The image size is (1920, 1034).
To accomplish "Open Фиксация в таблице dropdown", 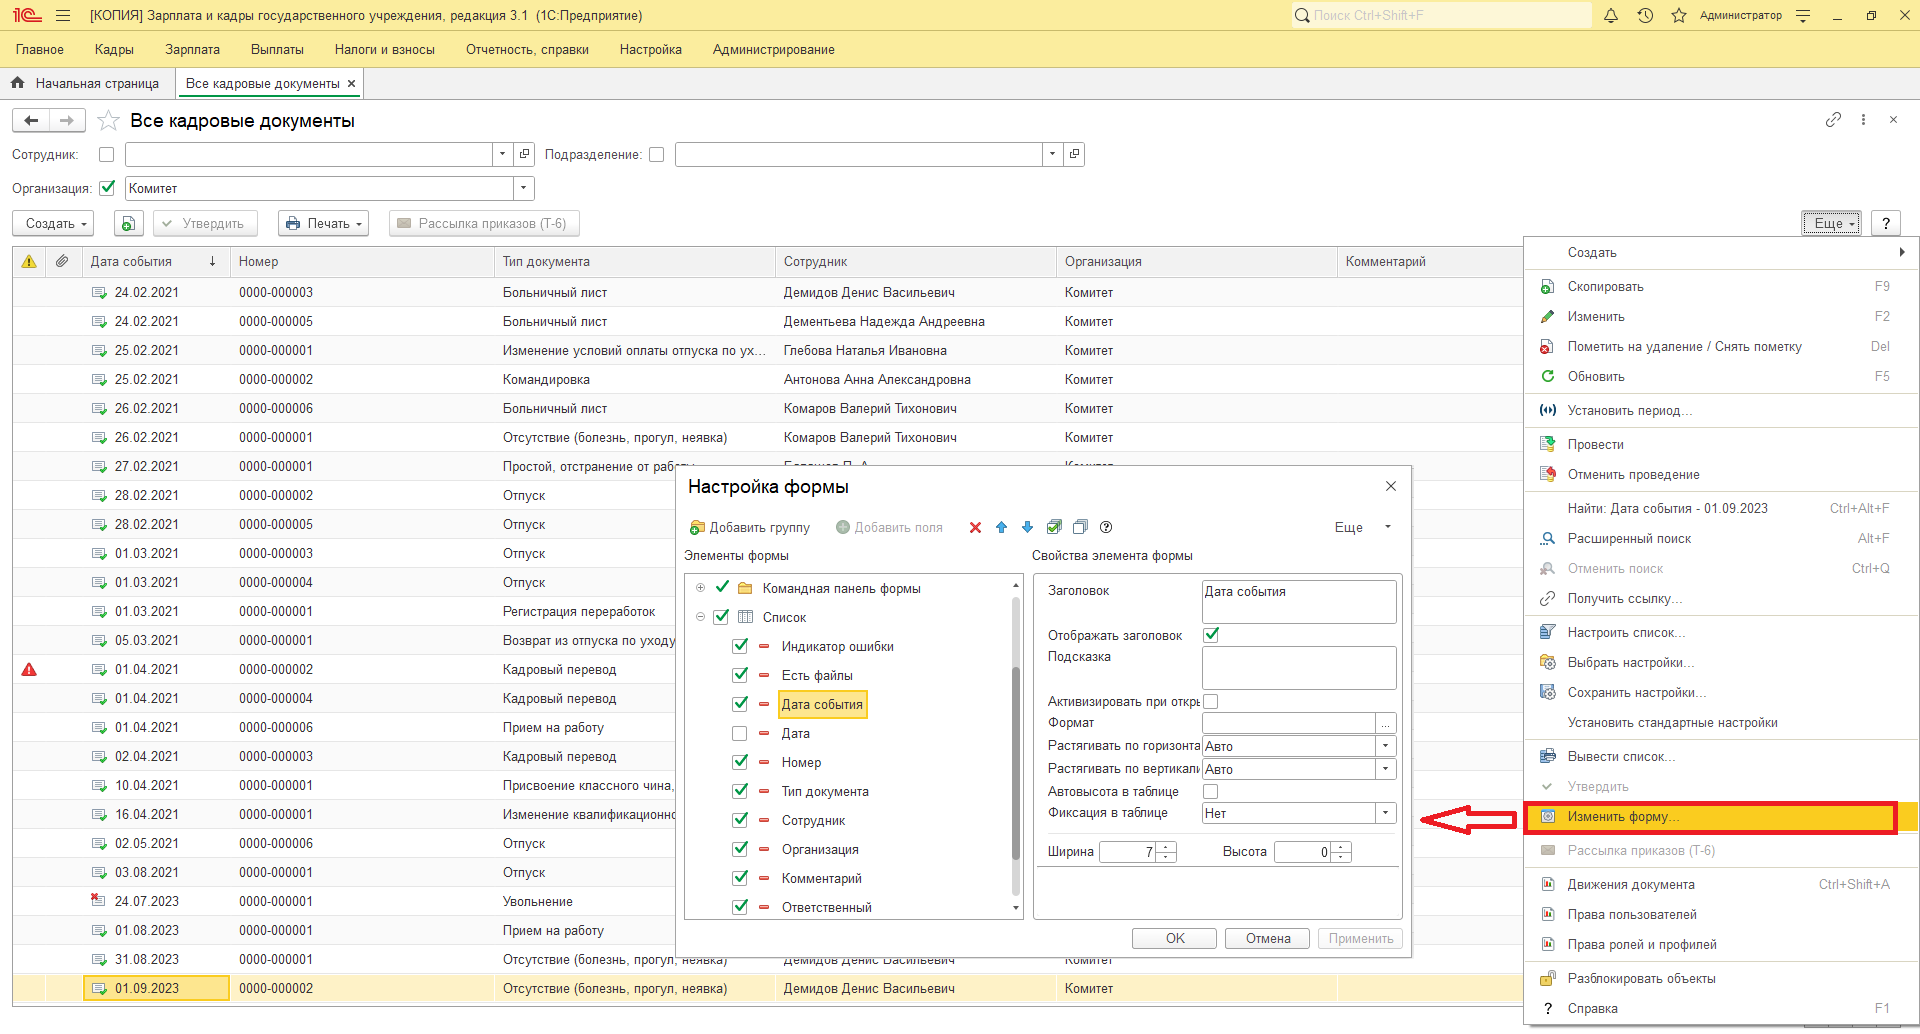I will pos(1386,813).
